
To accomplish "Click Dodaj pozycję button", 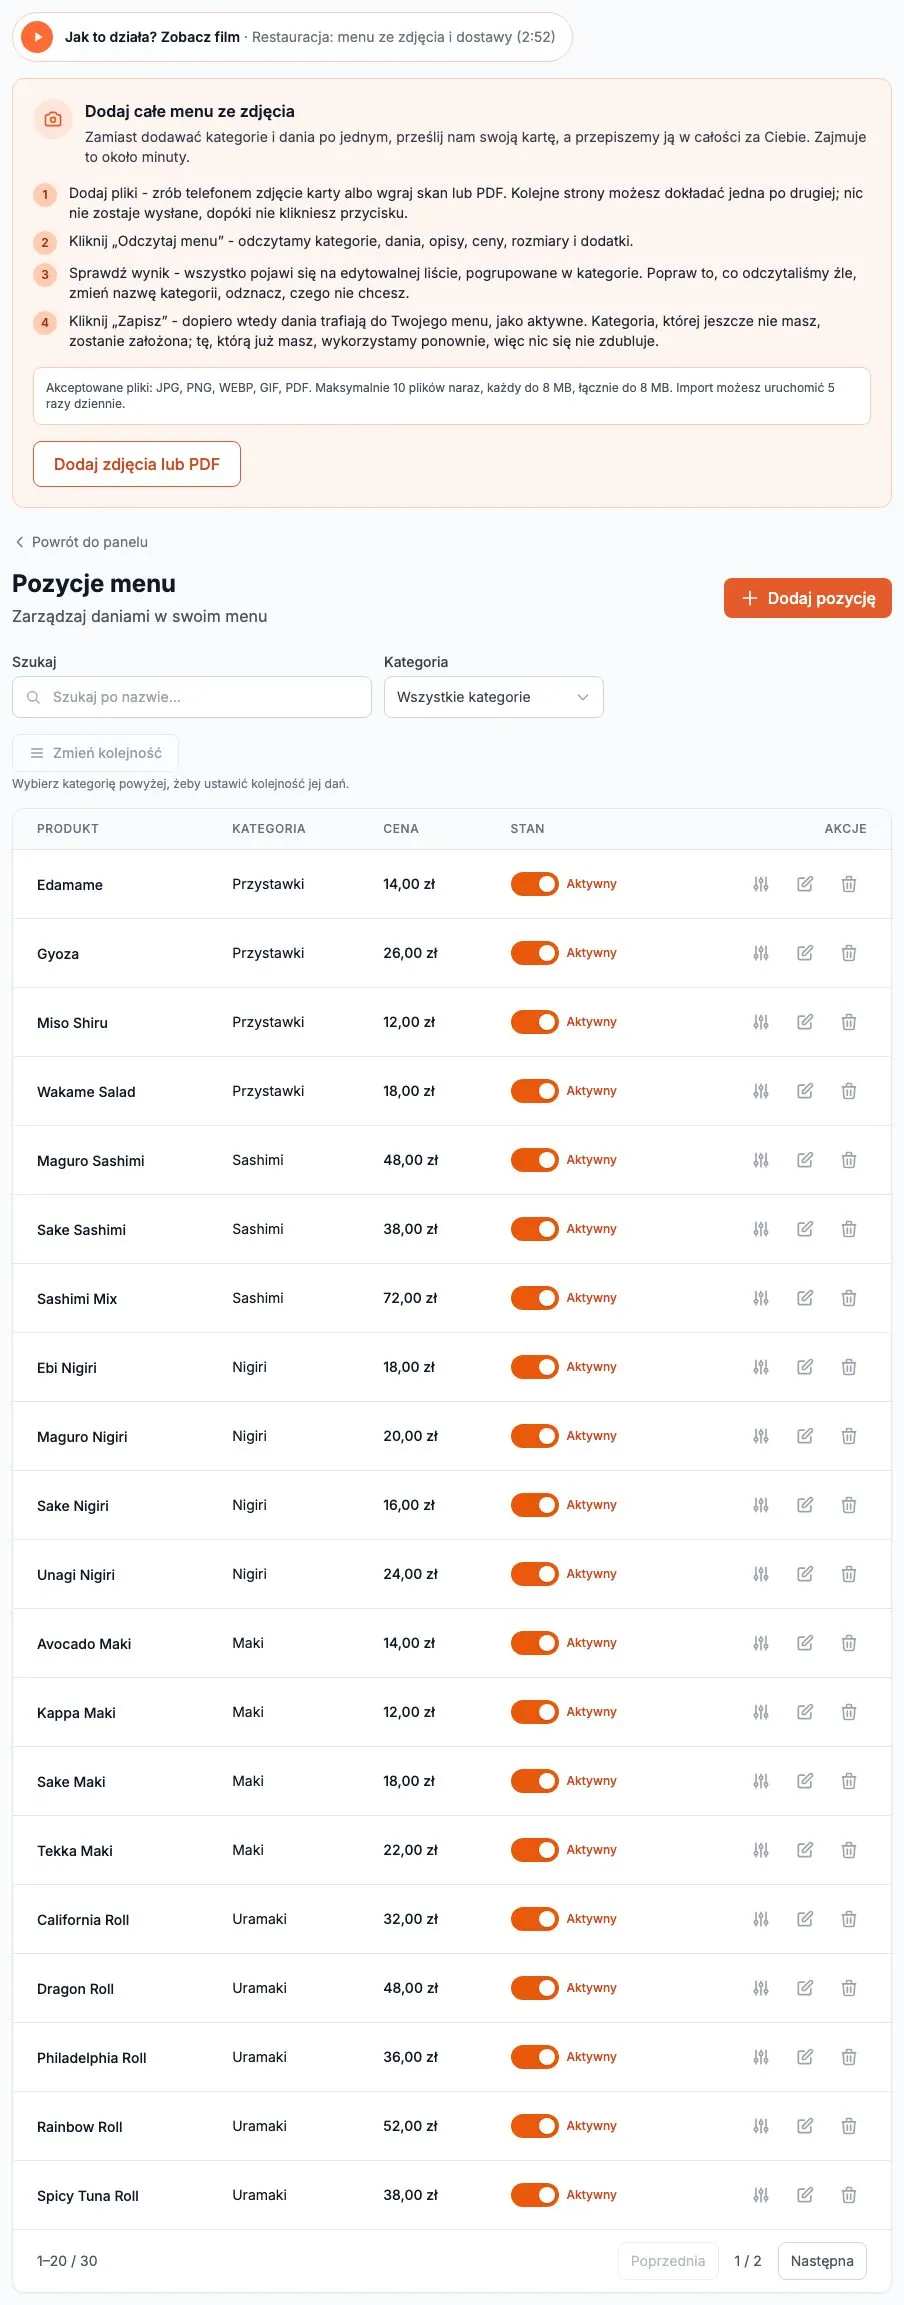I will click(808, 598).
